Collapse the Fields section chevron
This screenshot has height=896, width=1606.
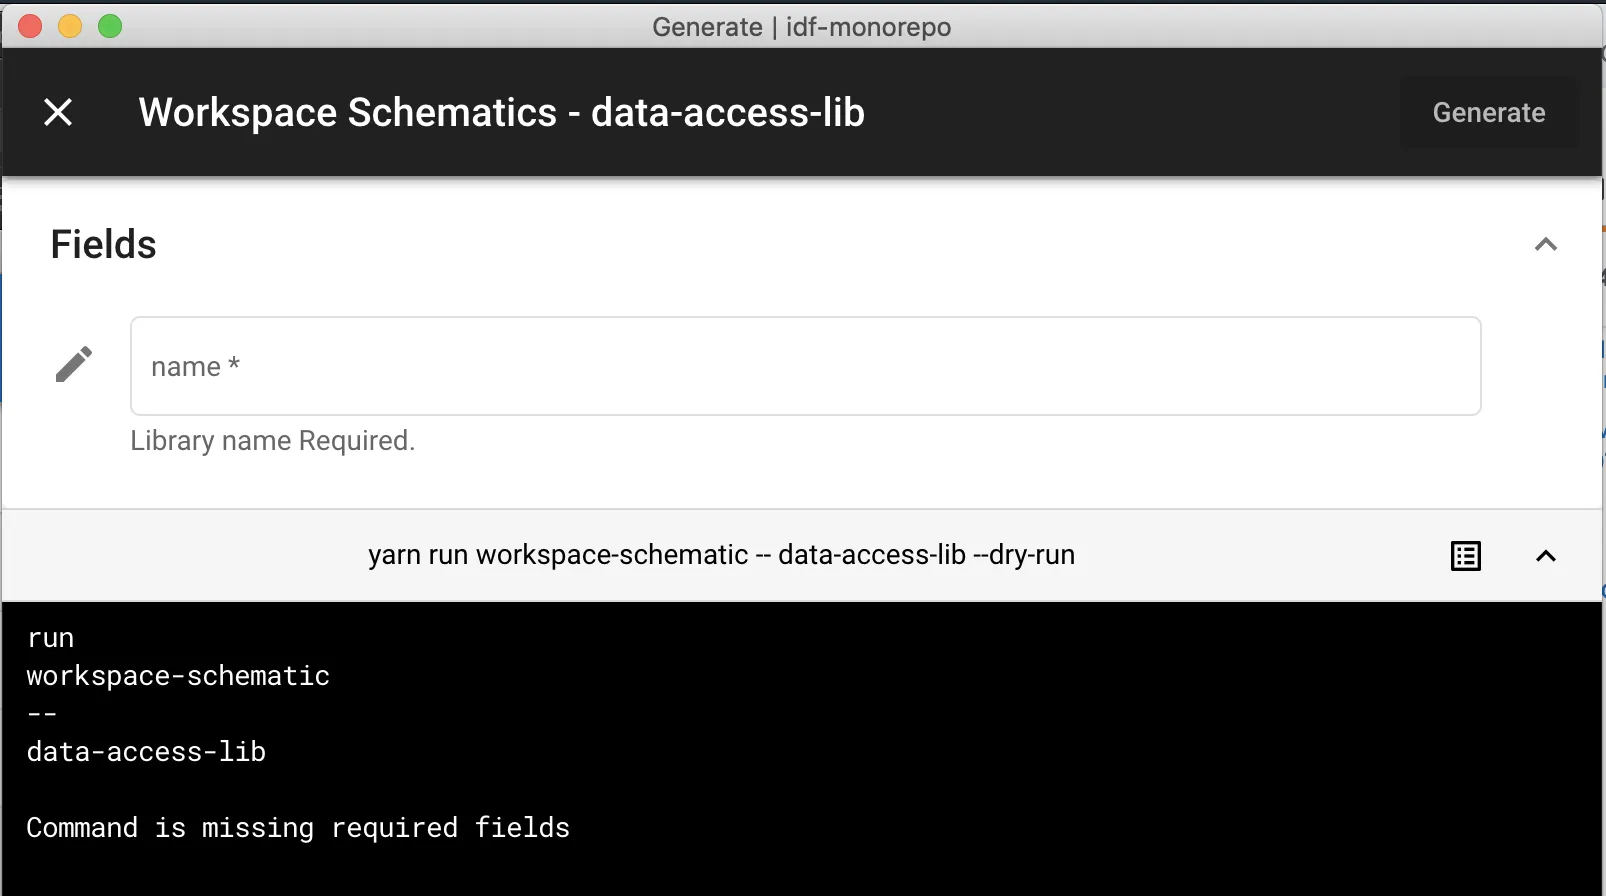pyautogui.click(x=1545, y=245)
